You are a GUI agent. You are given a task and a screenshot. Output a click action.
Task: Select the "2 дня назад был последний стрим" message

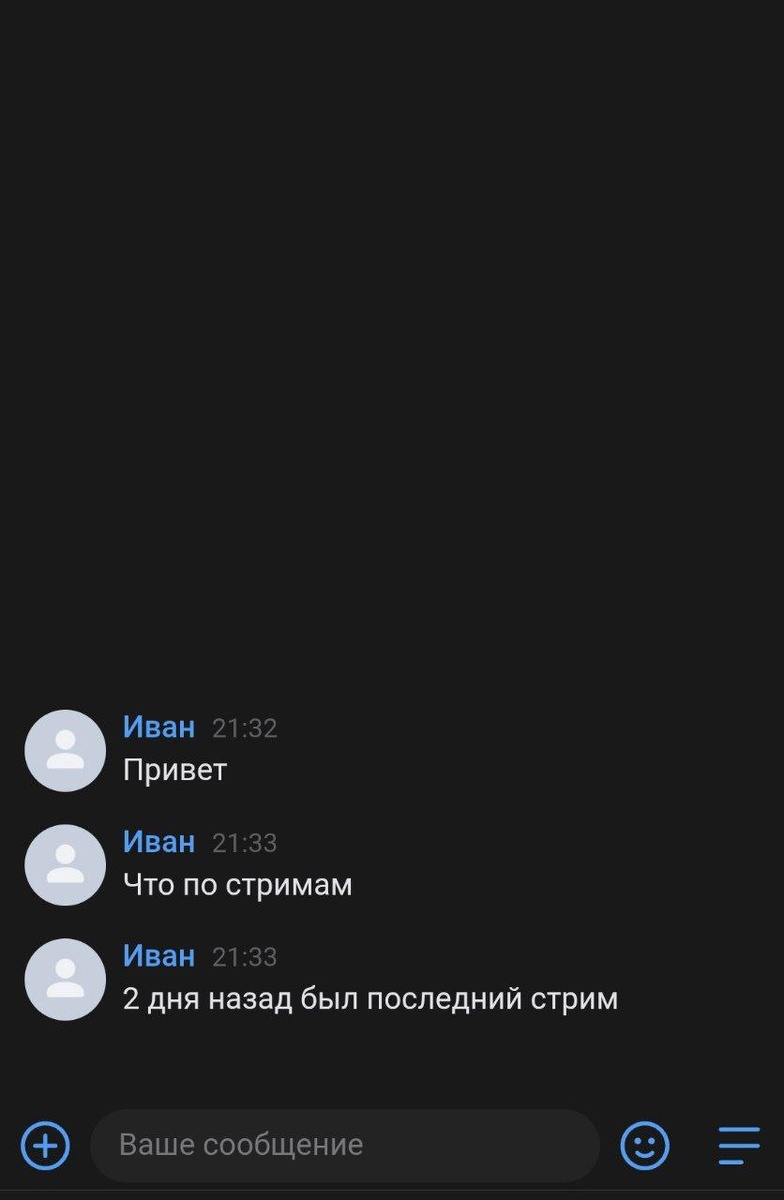pyautogui.click(x=370, y=999)
